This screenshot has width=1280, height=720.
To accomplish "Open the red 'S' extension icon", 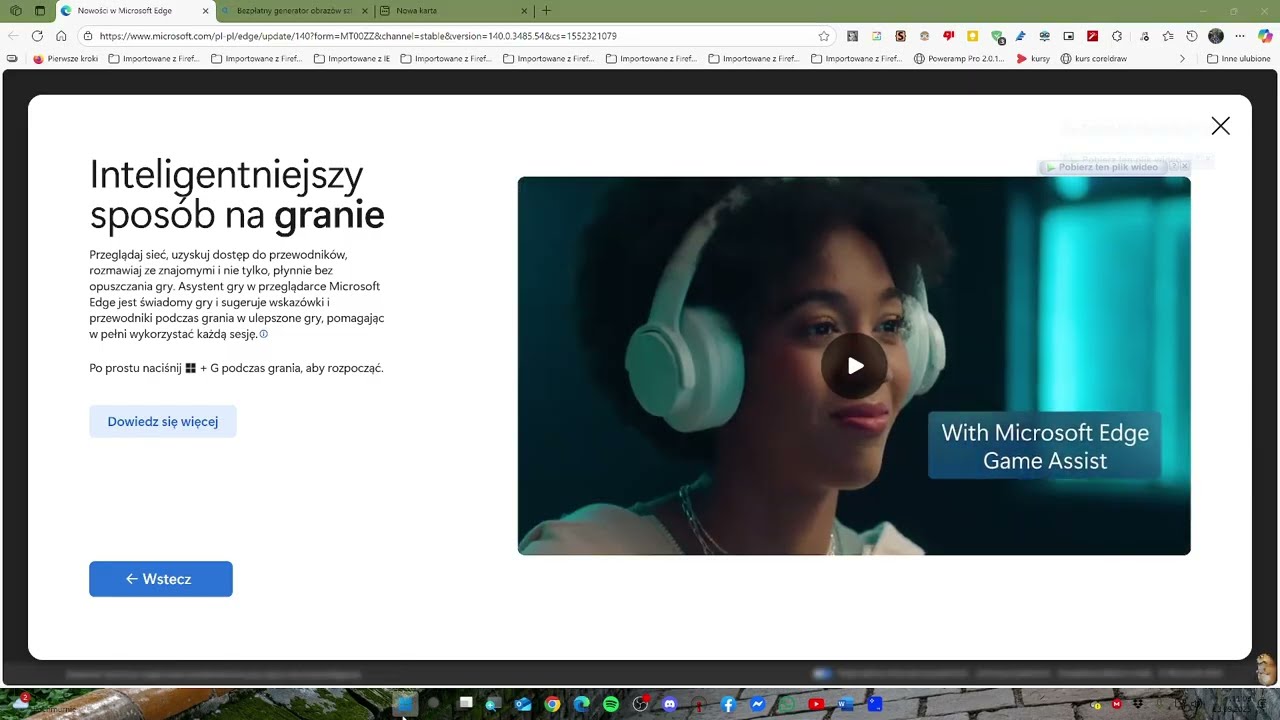I will [900, 36].
